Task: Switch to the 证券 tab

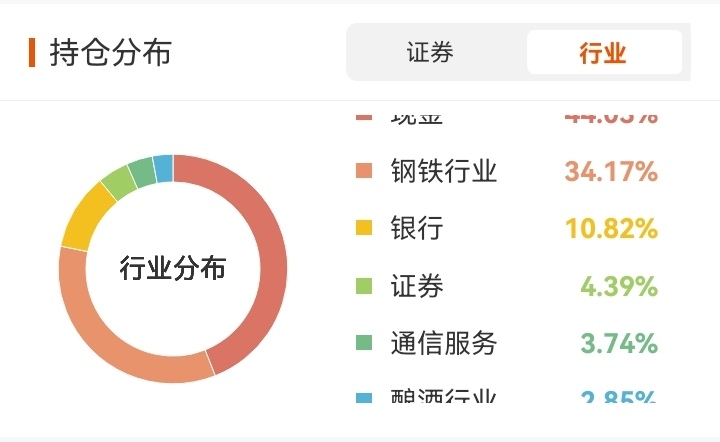Action: click(430, 52)
